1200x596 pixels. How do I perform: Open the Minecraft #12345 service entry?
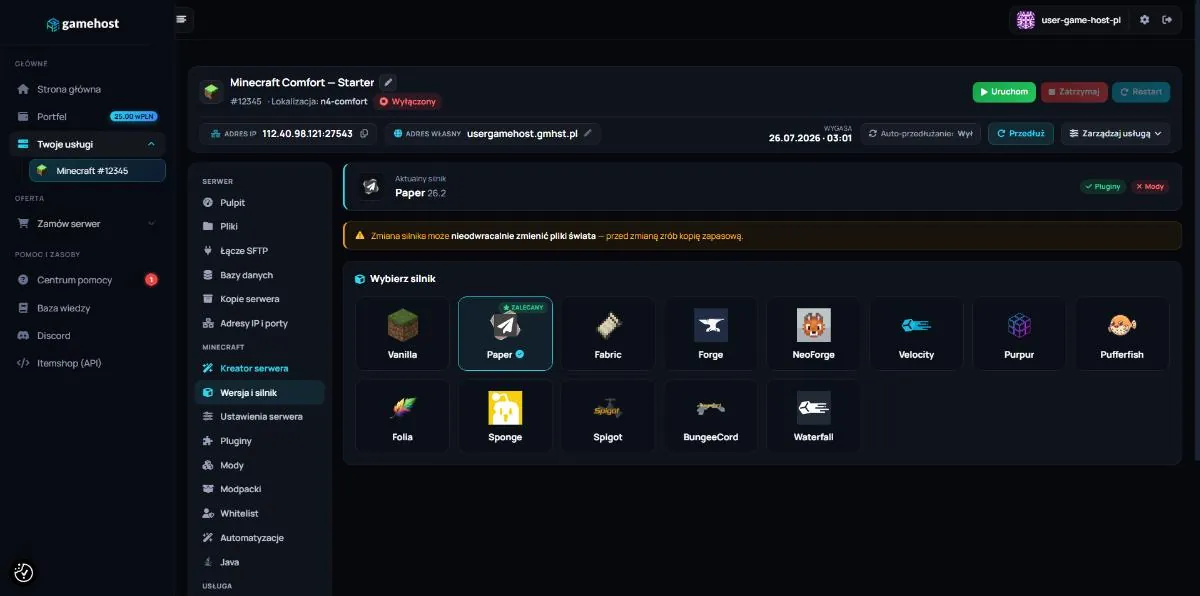[x=97, y=171]
